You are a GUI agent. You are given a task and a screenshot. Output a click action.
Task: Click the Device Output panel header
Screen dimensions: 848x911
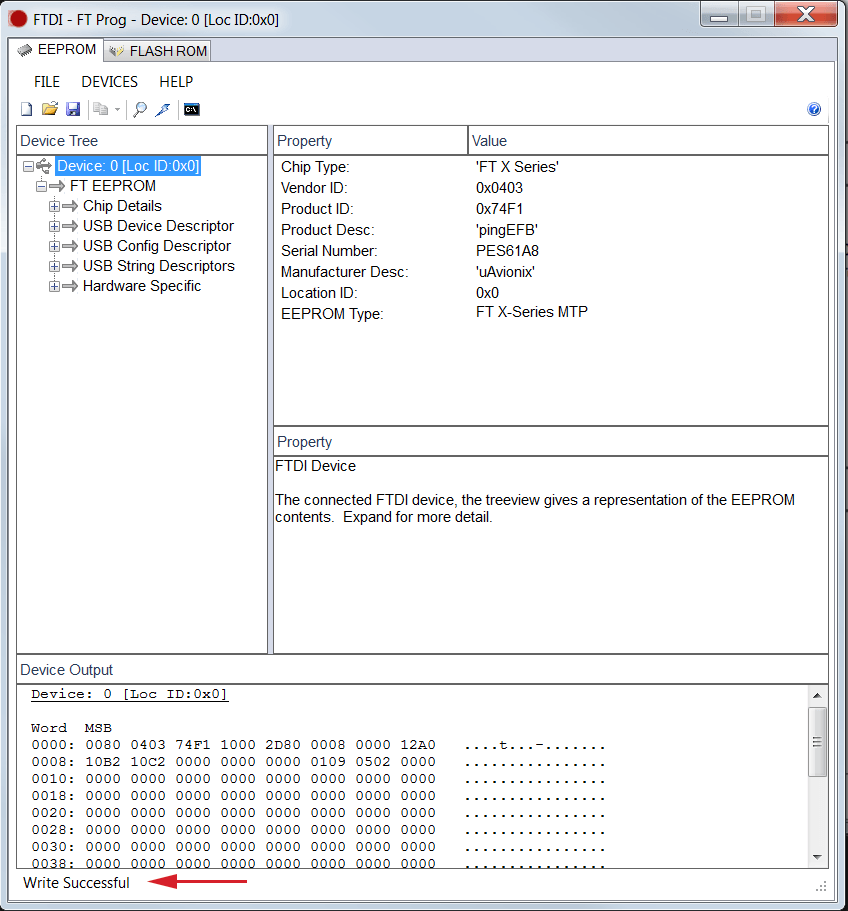tap(422, 670)
